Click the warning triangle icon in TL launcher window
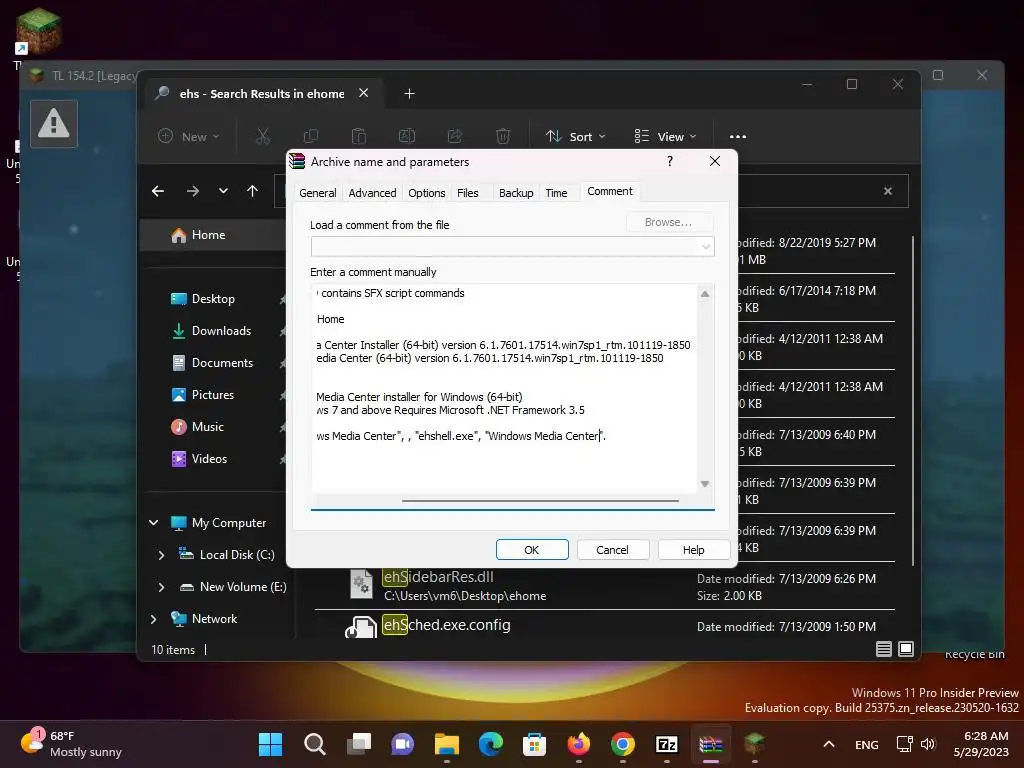The width and height of the screenshot is (1024, 768). (54, 123)
